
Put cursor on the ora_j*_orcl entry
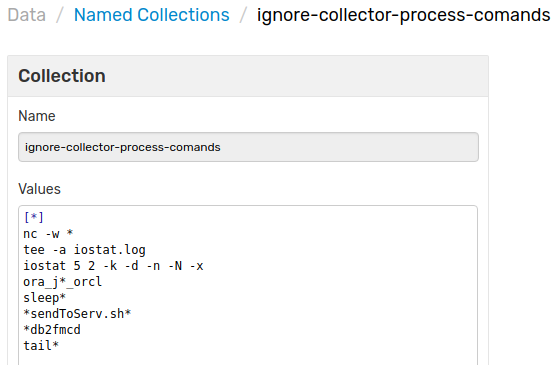(x=62, y=282)
